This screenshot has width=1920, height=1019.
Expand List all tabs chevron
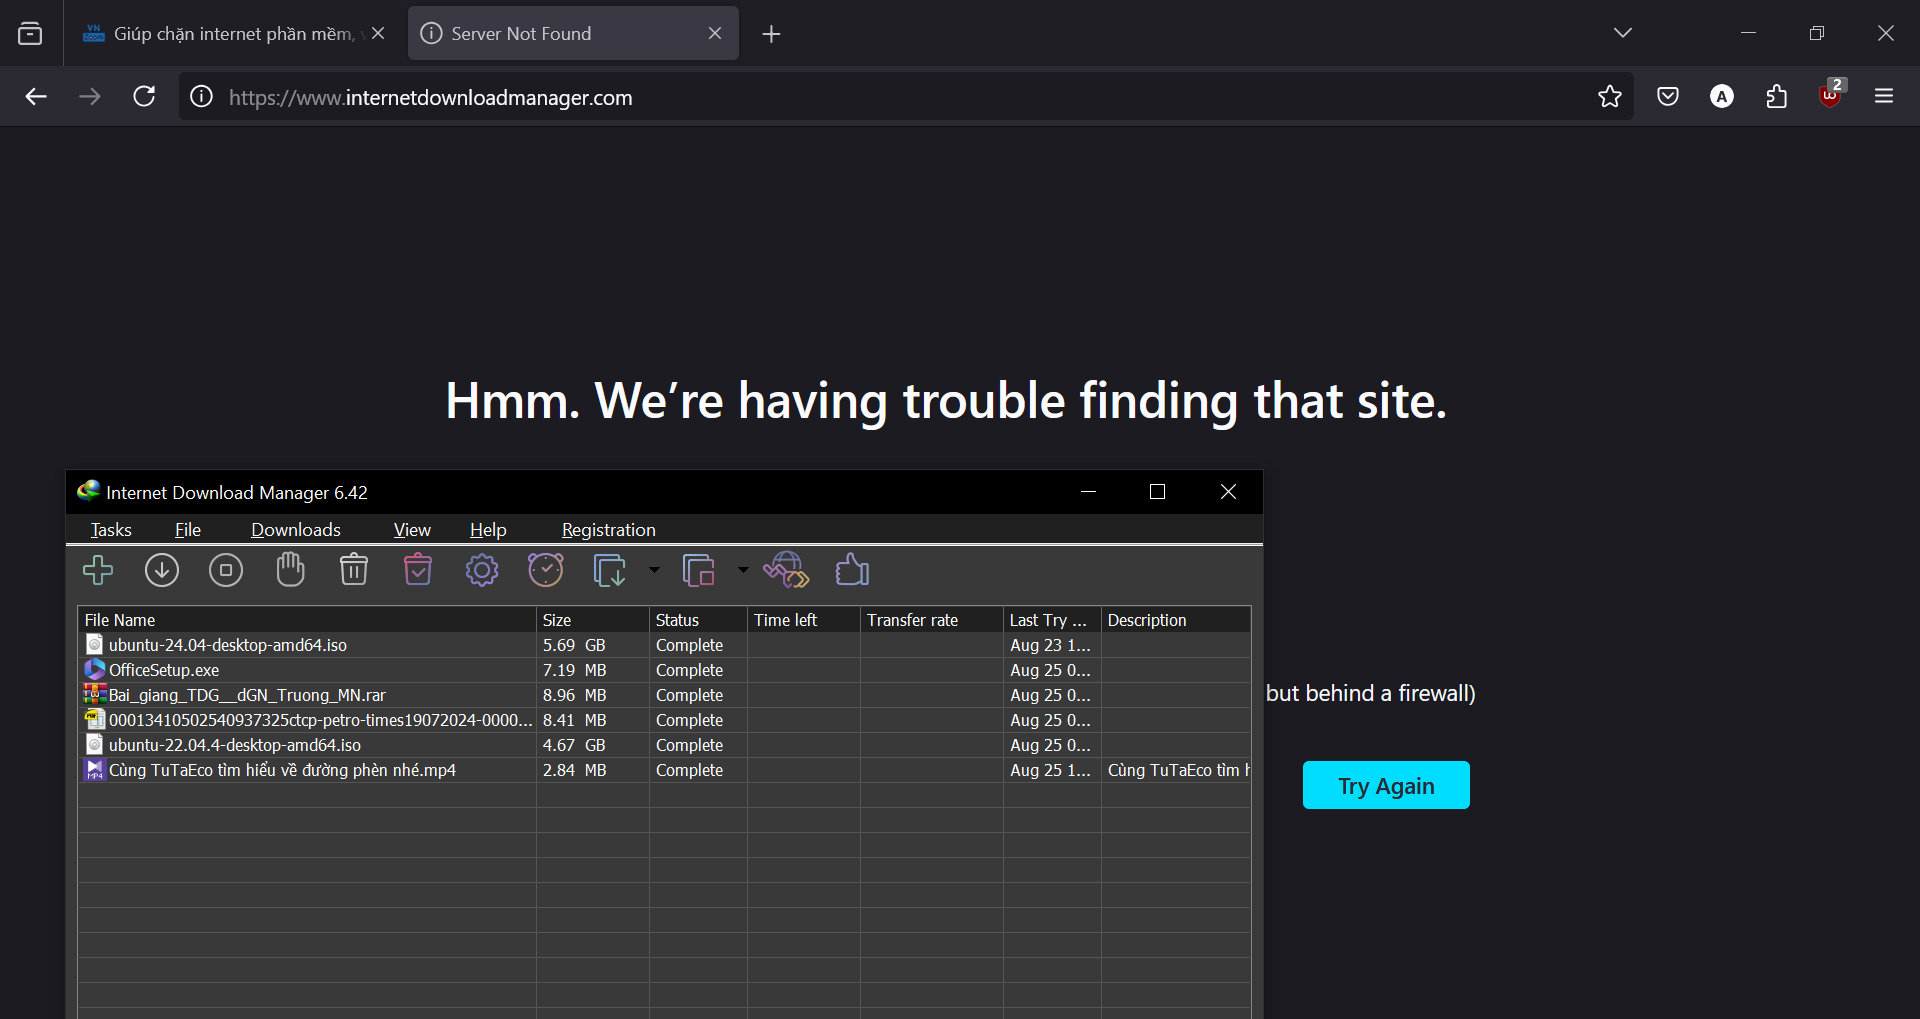1623,33
